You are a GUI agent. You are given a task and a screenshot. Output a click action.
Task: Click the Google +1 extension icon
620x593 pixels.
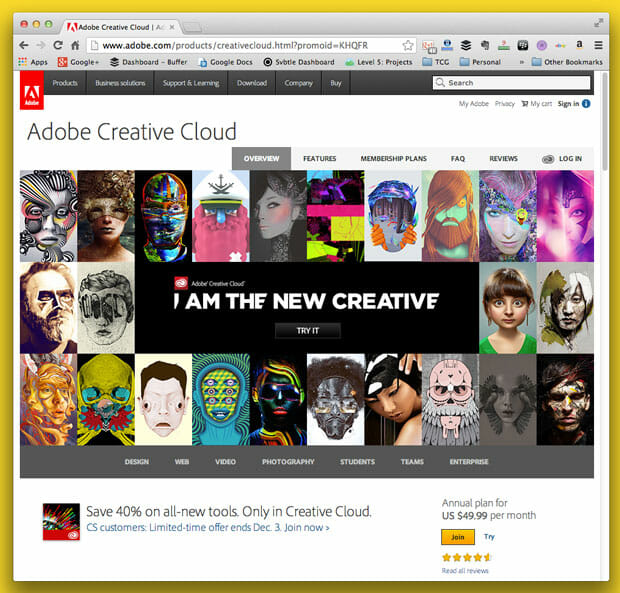pyautogui.click(x=429, y=46)
